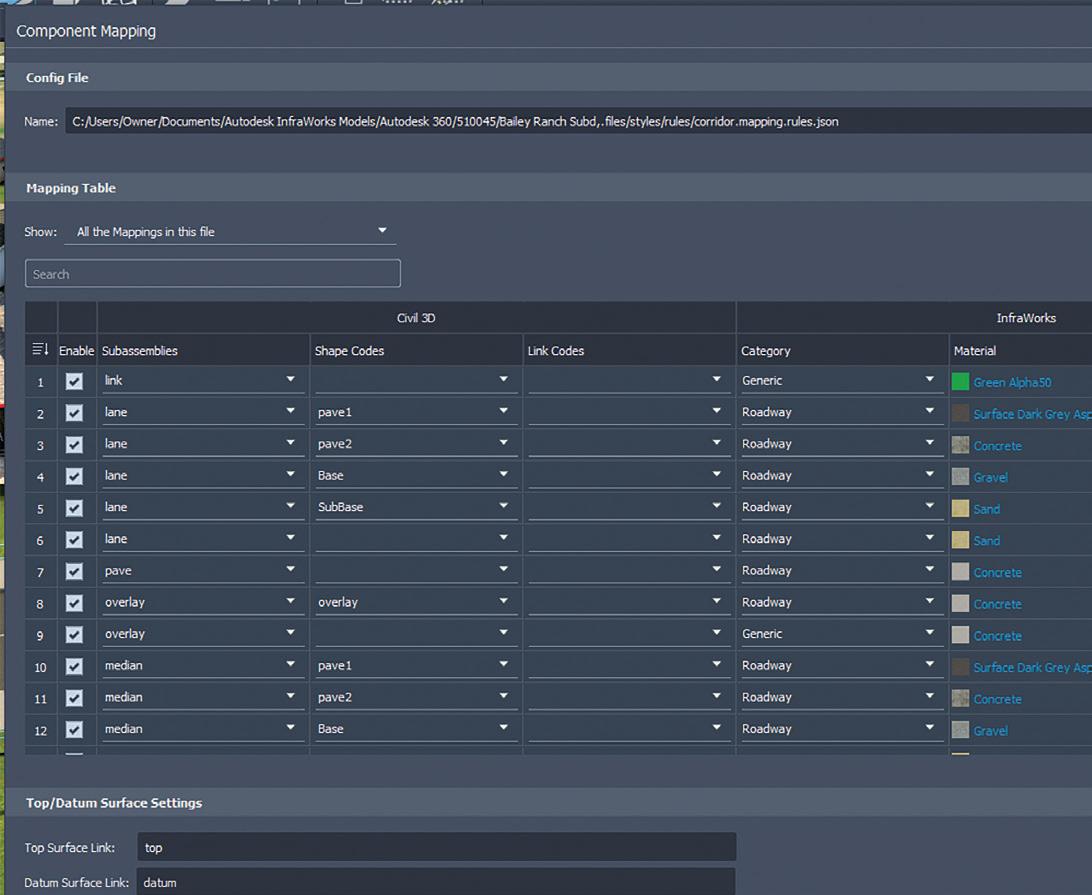This screenshot has height=895, width=1092.
Task: Click the Datum Surface Link field
Action: 437,882
